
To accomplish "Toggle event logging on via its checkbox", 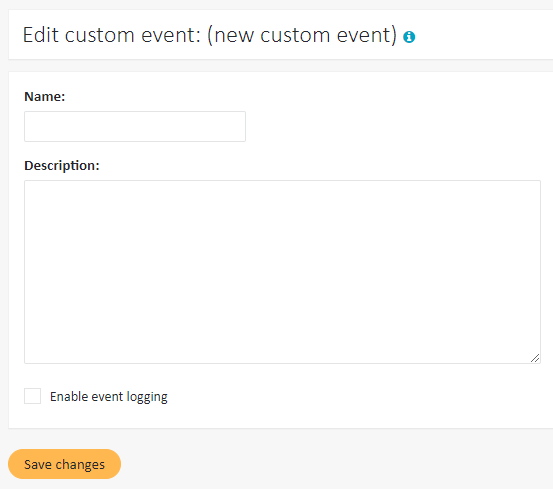I will (x=32, y=396).
